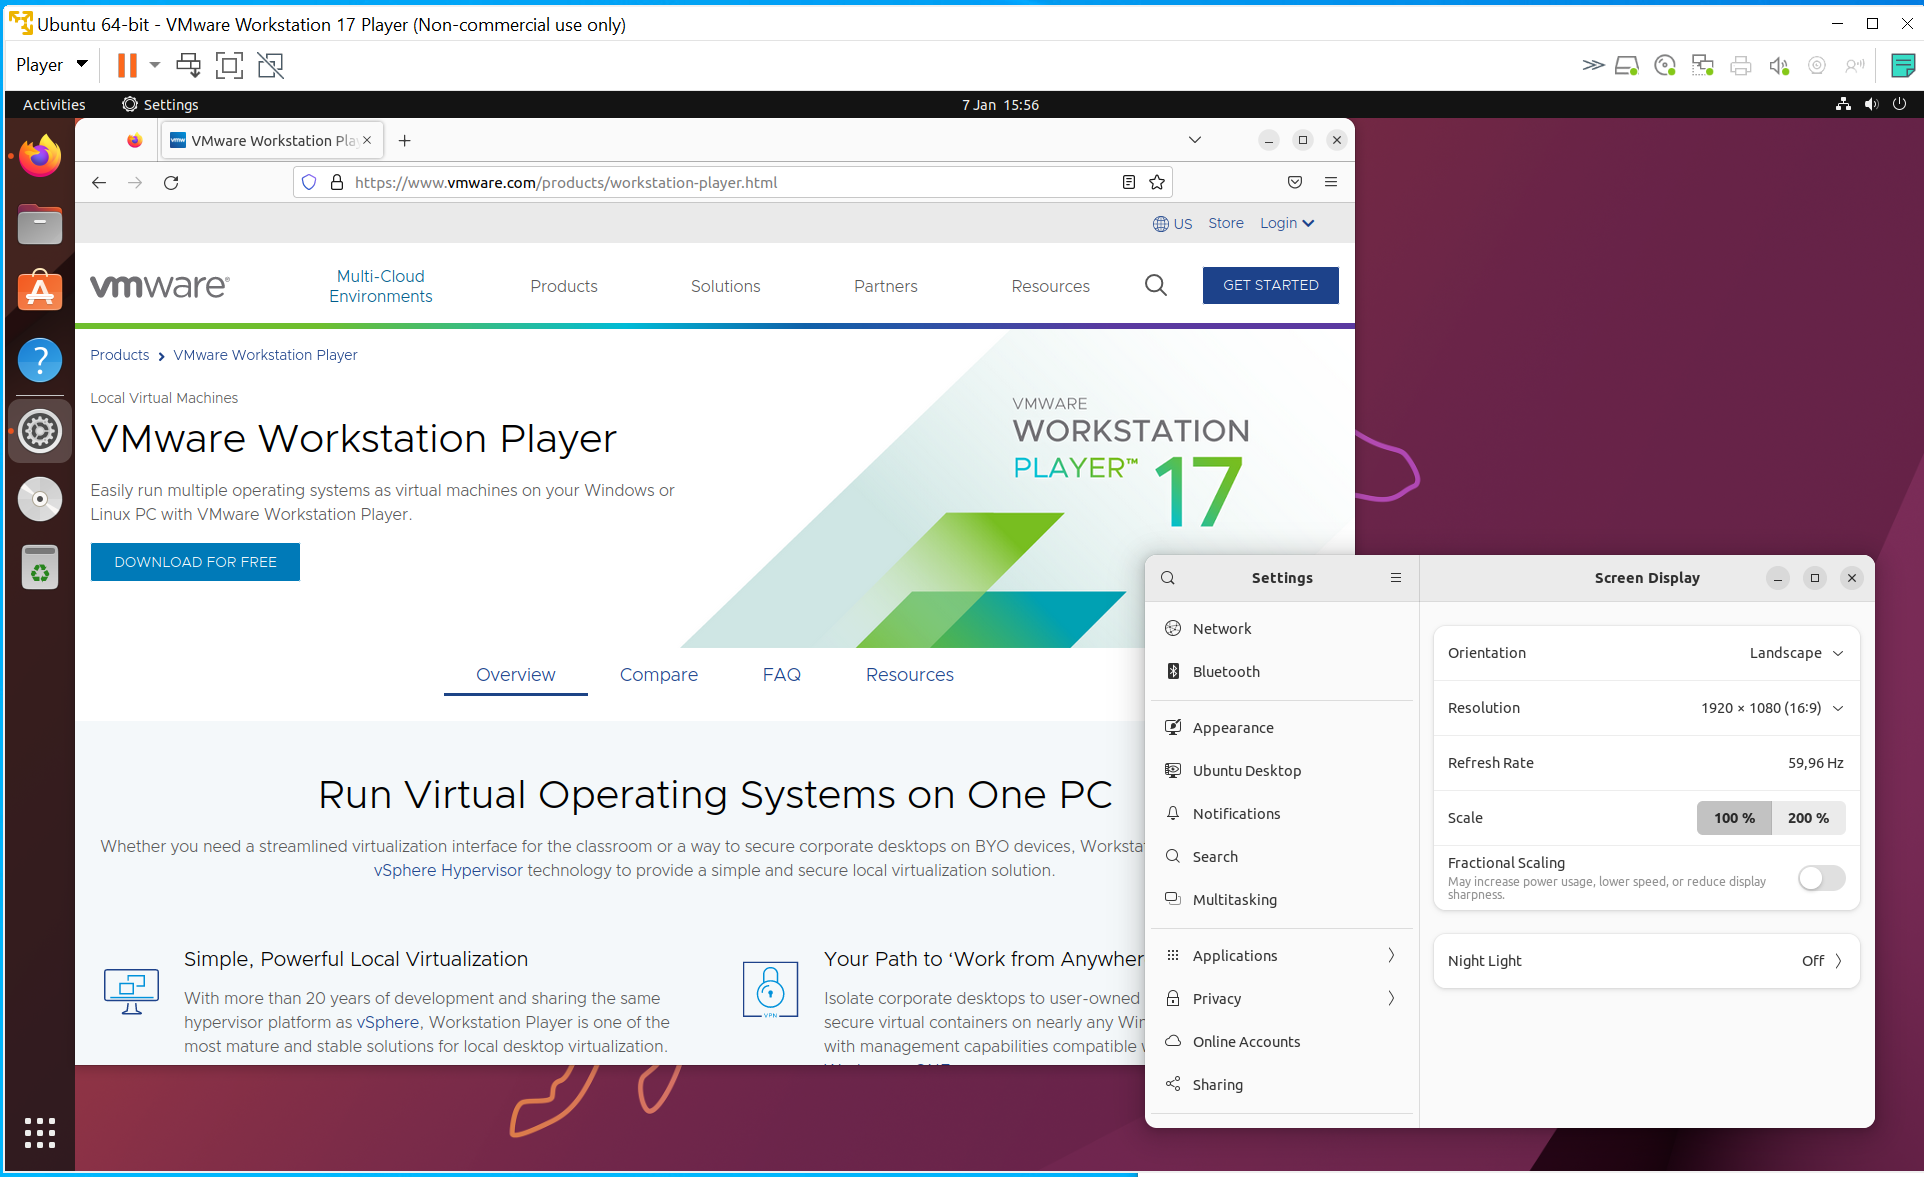The image size is (1924, 1177).
Task: Open the Resources tab below the banner
Action: [909, 675]
